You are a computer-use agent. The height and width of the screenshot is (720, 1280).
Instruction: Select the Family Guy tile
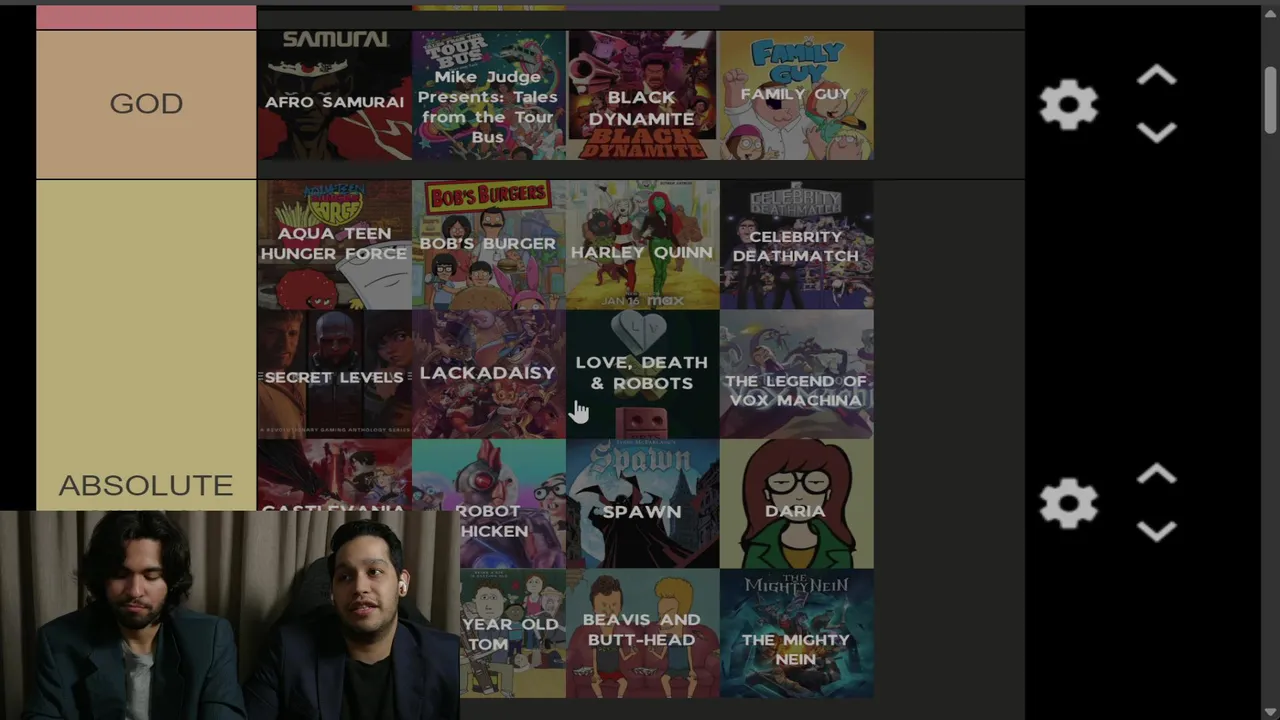click(x=796, y=95)
